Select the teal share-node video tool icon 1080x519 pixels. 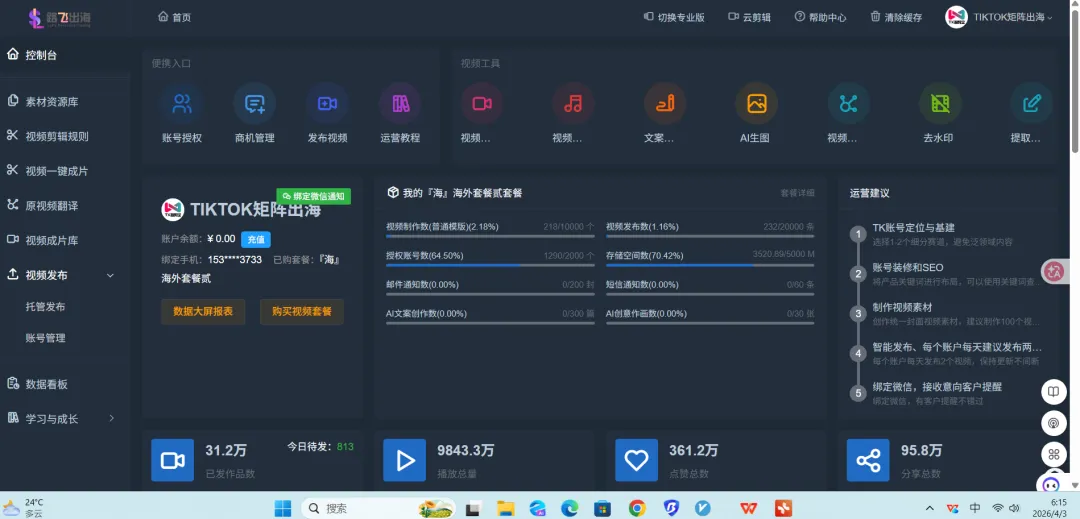point(849,104)
